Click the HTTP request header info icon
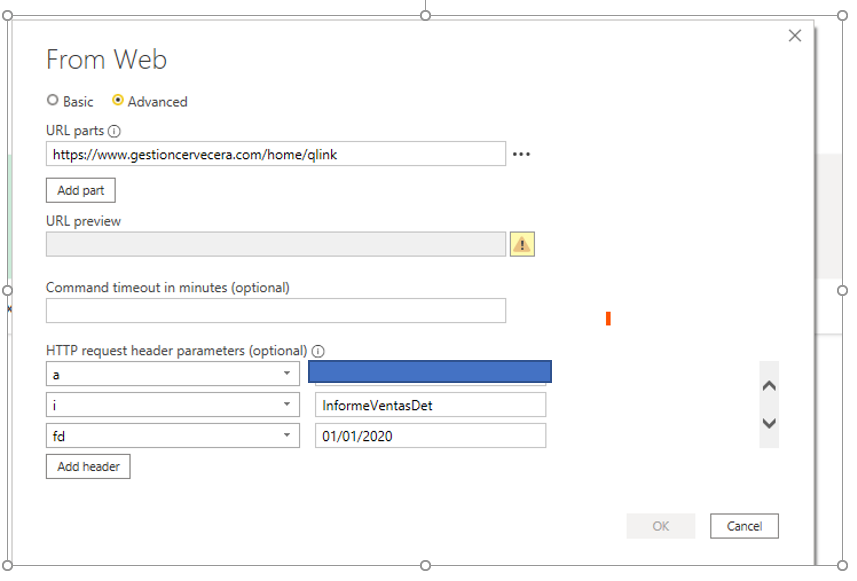This screenshot has width=857, height=581. [x=318, y=351]
